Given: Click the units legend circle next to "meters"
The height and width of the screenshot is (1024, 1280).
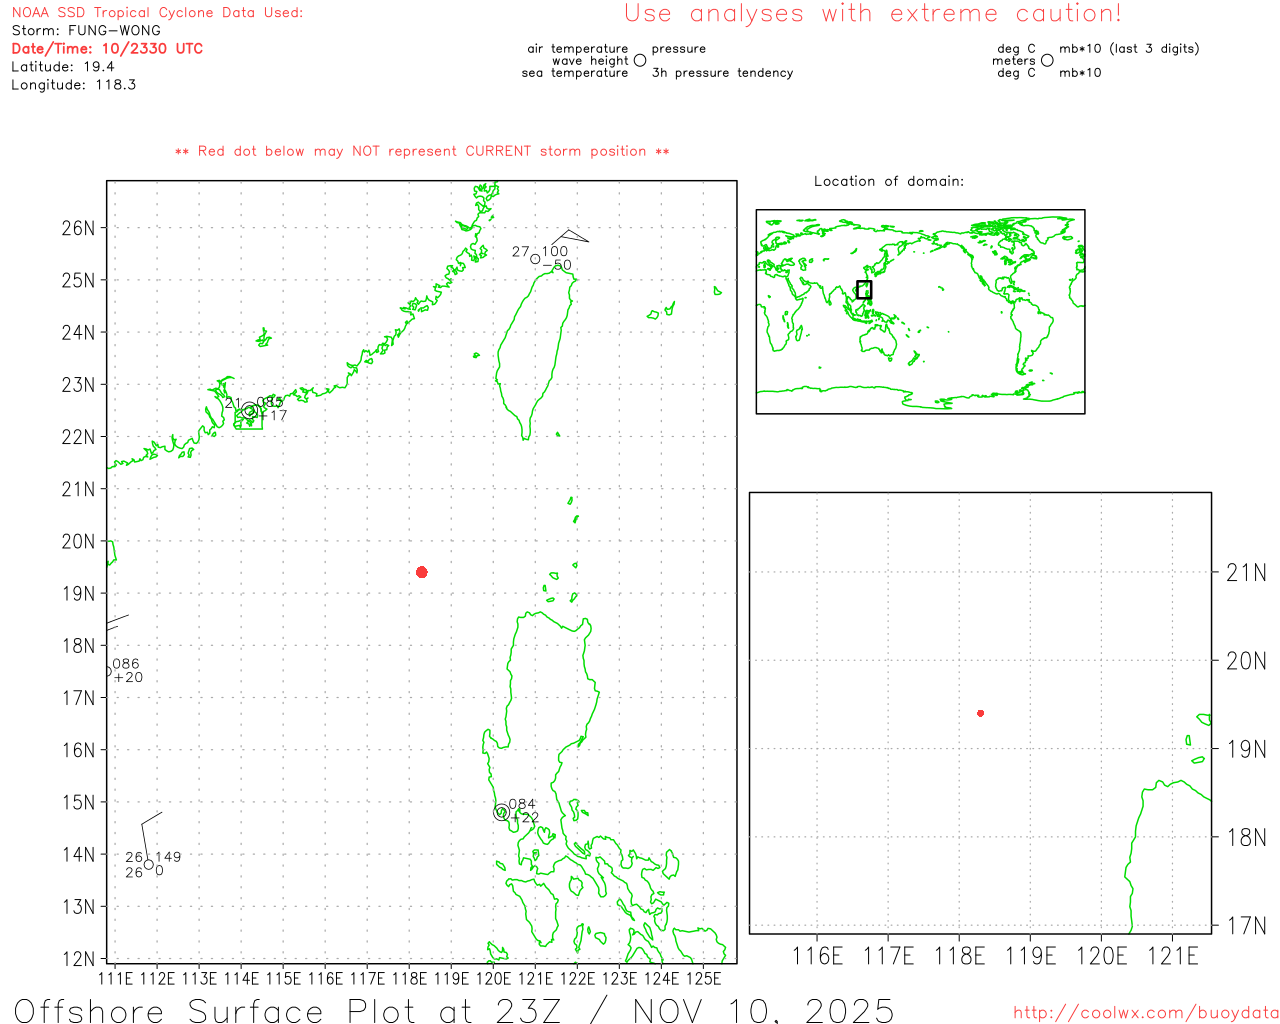Looking at the screenshot, I should click(1047, 61).
